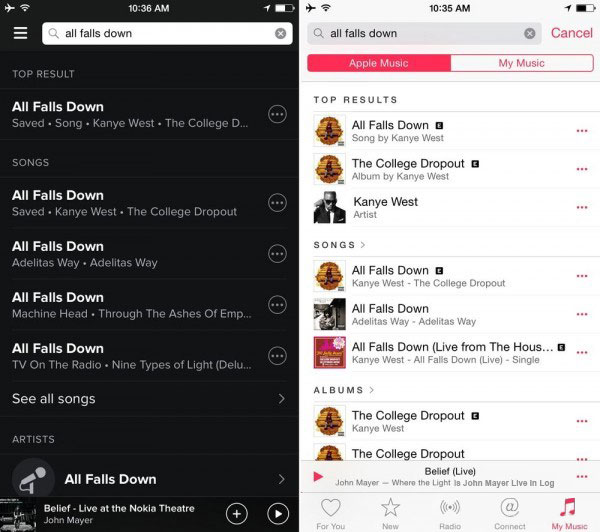The image size is (600, 532).
Task: Switch to the Apple Music segment
Action: click(x=379, y=63)
